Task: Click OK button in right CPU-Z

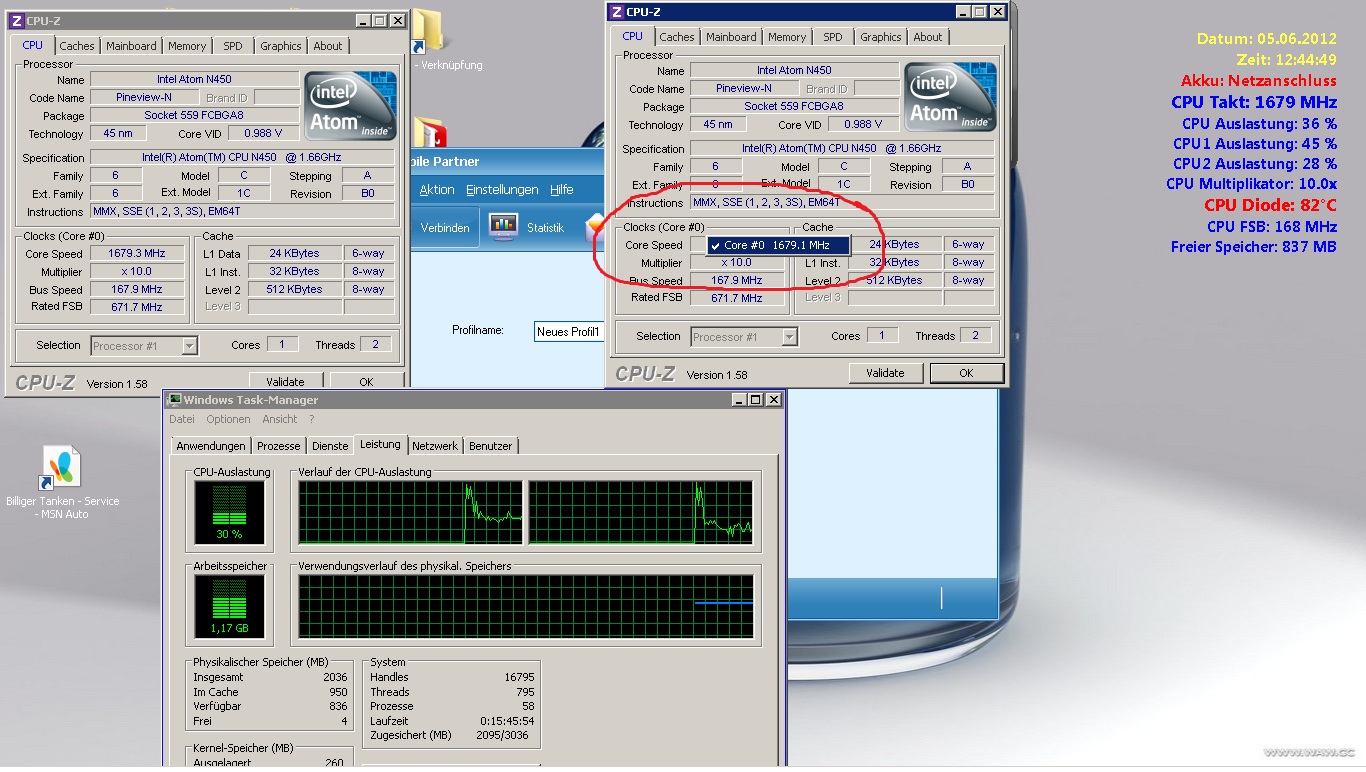Action: point(966,373)
